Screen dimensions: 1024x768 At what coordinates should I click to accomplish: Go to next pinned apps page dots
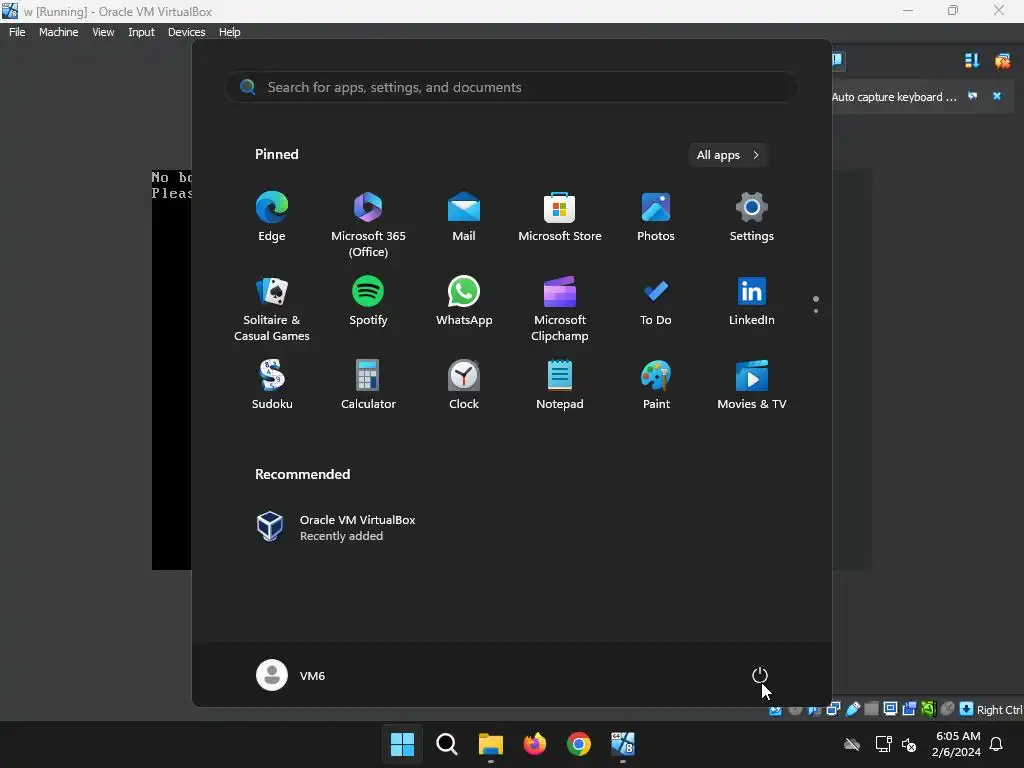(816, 305)
